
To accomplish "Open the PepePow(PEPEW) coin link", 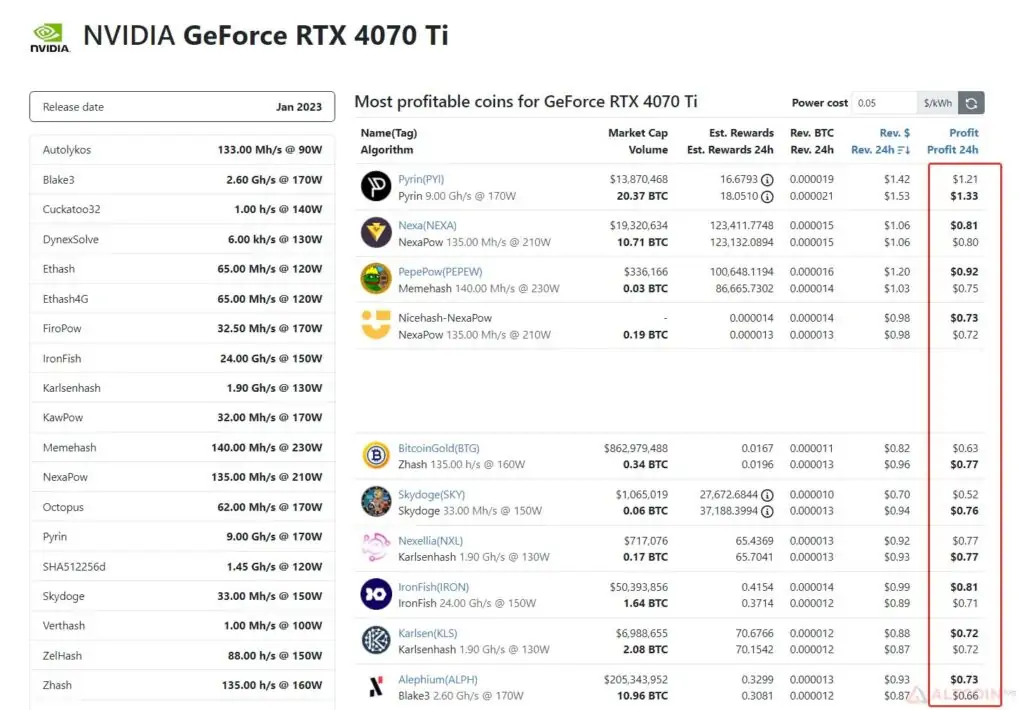I will click(x=440, y=272).
